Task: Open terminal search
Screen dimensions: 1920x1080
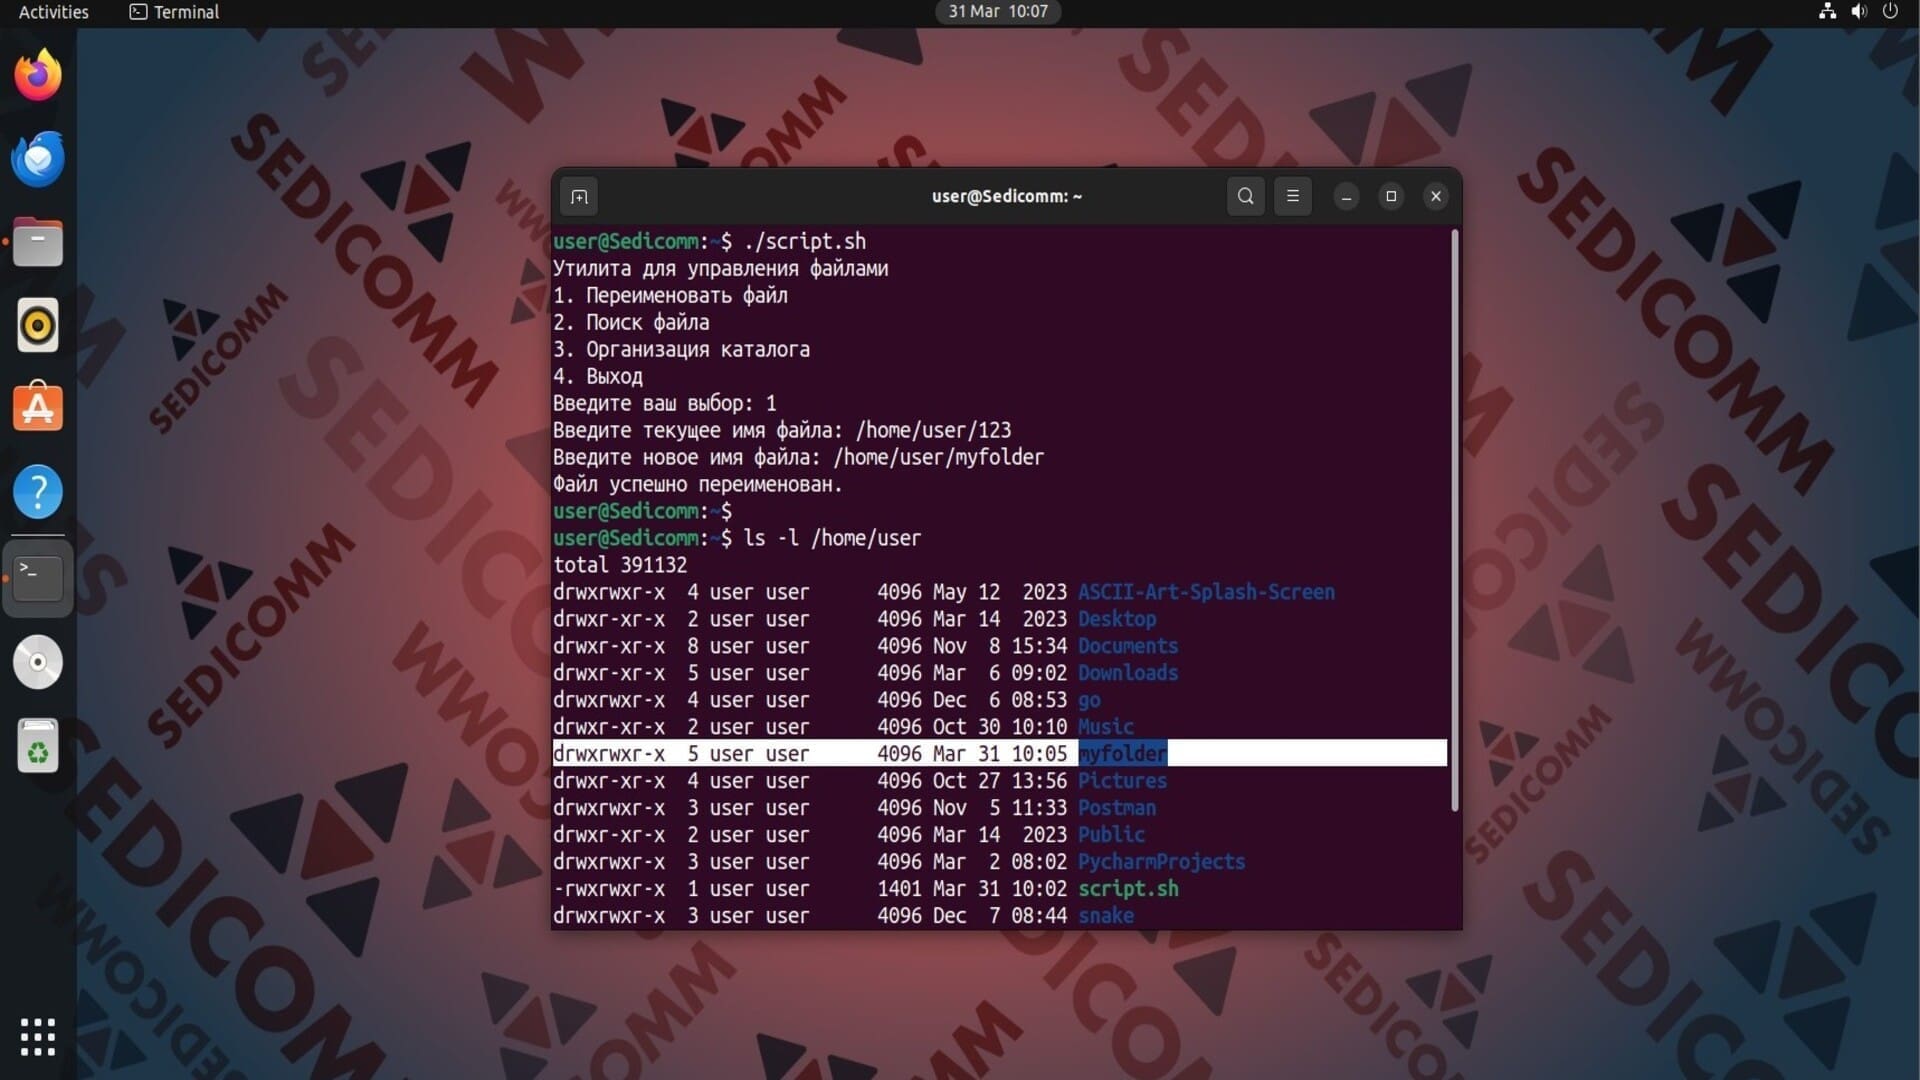Action: point(1245,197)
